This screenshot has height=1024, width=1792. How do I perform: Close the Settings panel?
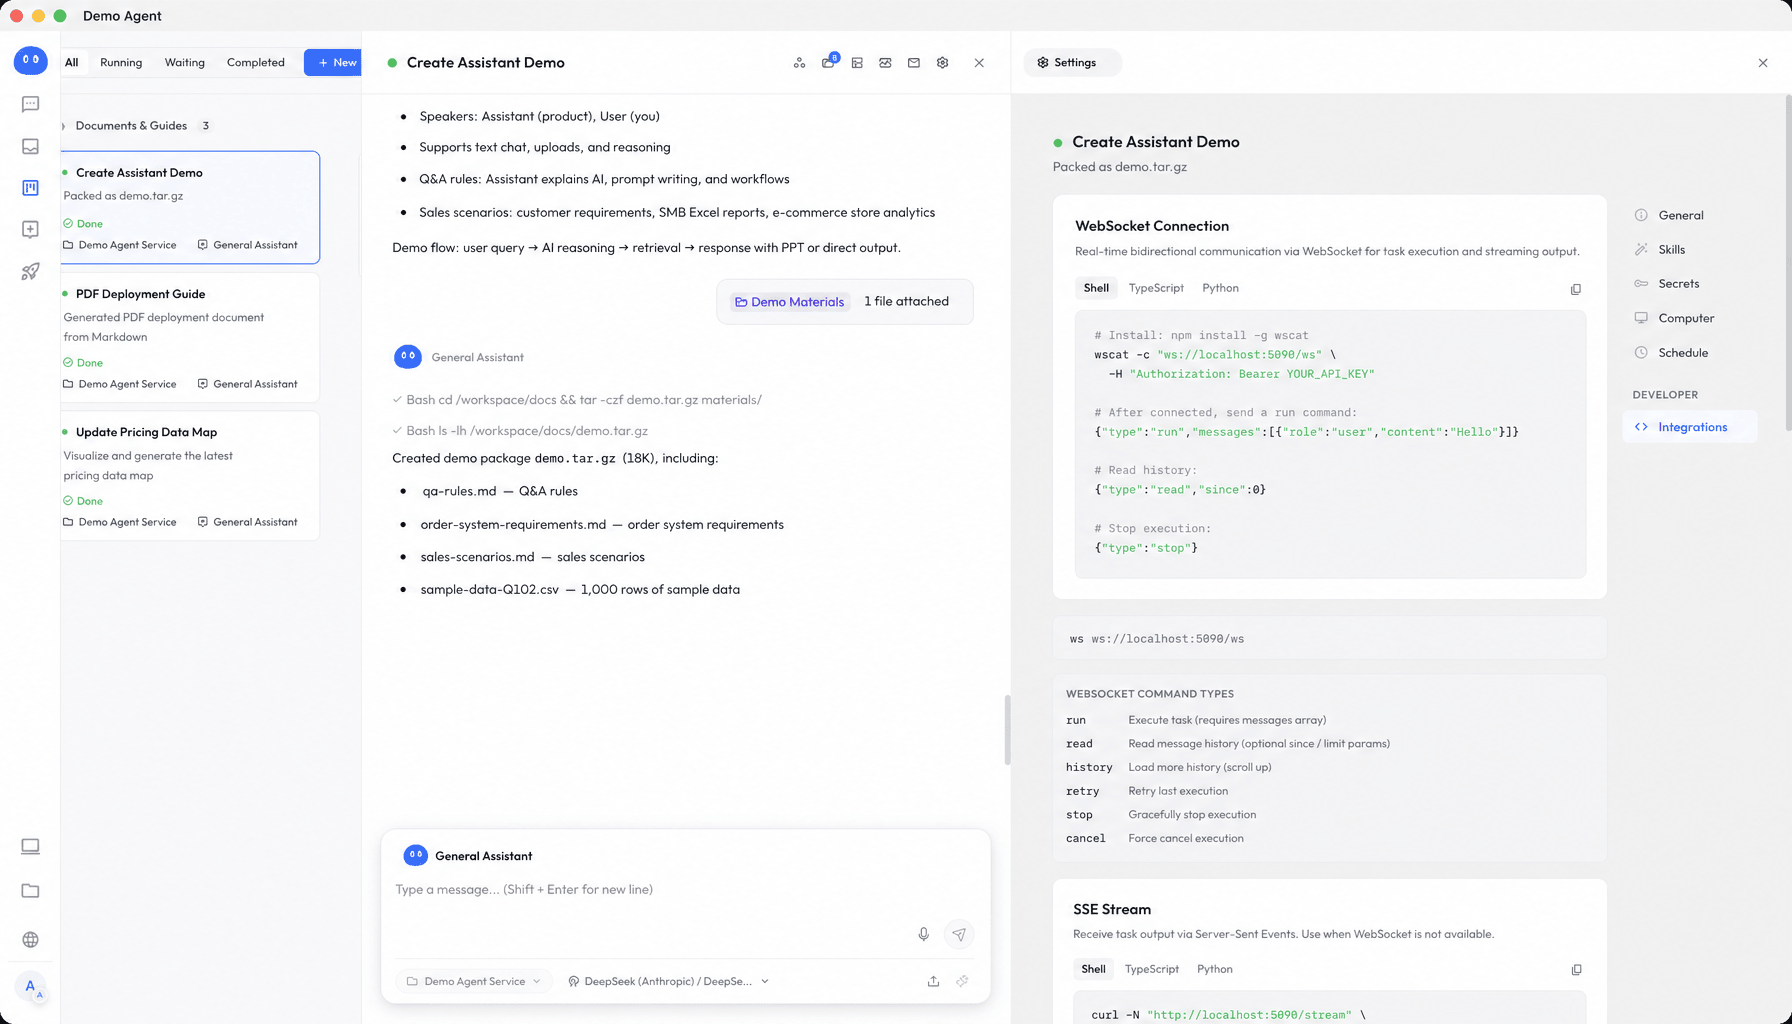coord(1763,63)
